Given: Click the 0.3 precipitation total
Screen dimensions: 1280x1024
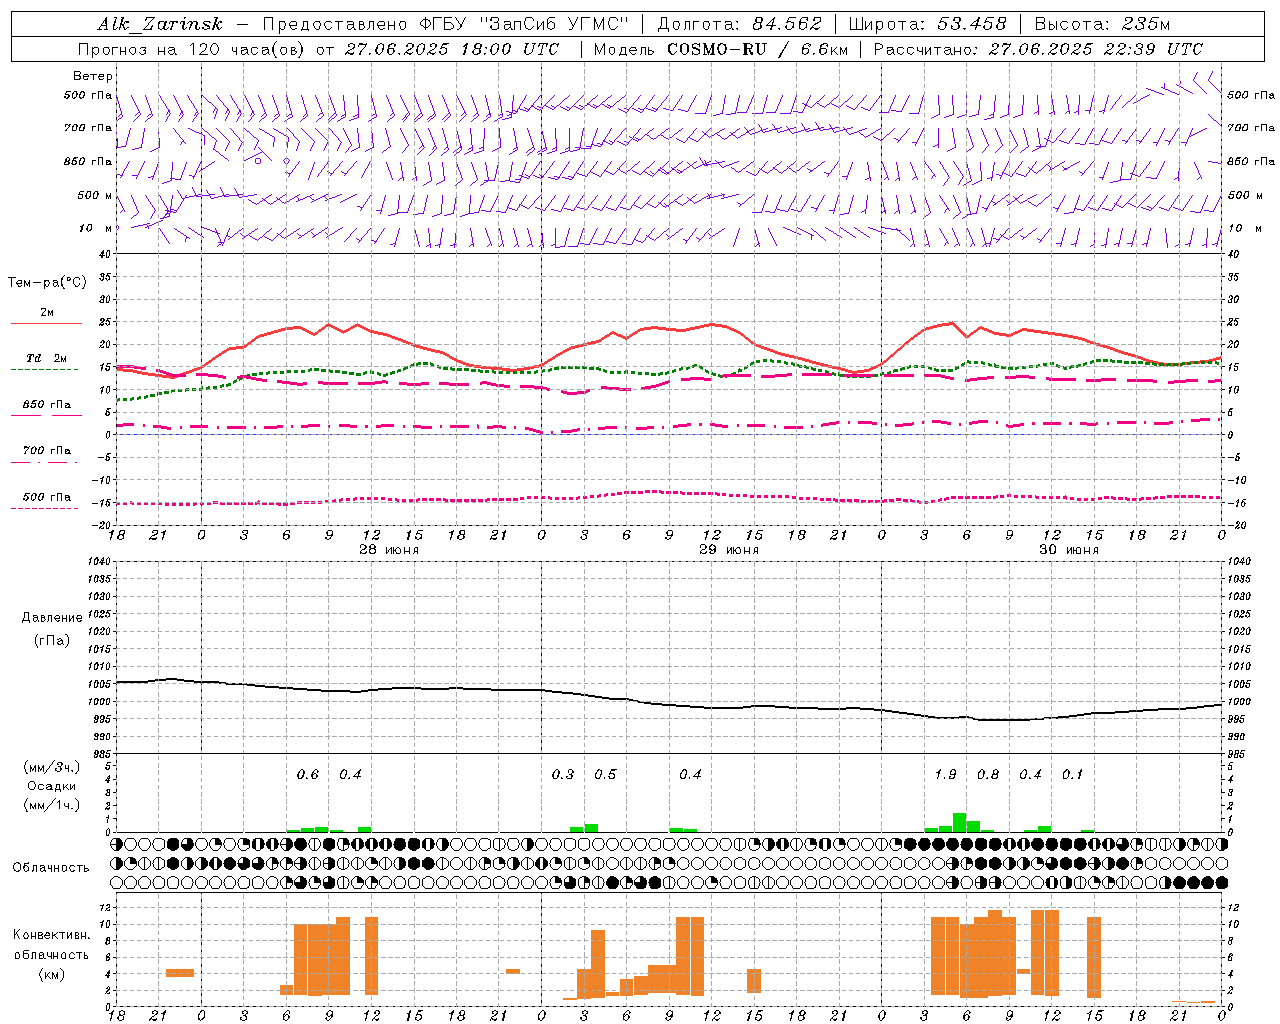Looking at the screenshot, I should click(563, 775).
